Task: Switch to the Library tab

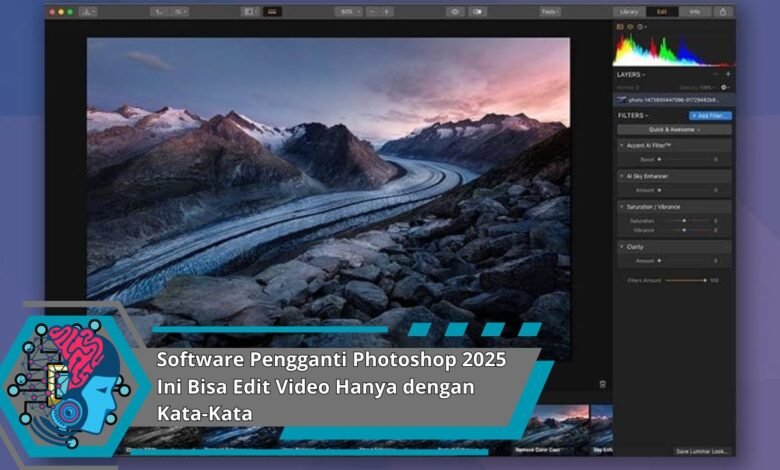Action: pos(629,12)
